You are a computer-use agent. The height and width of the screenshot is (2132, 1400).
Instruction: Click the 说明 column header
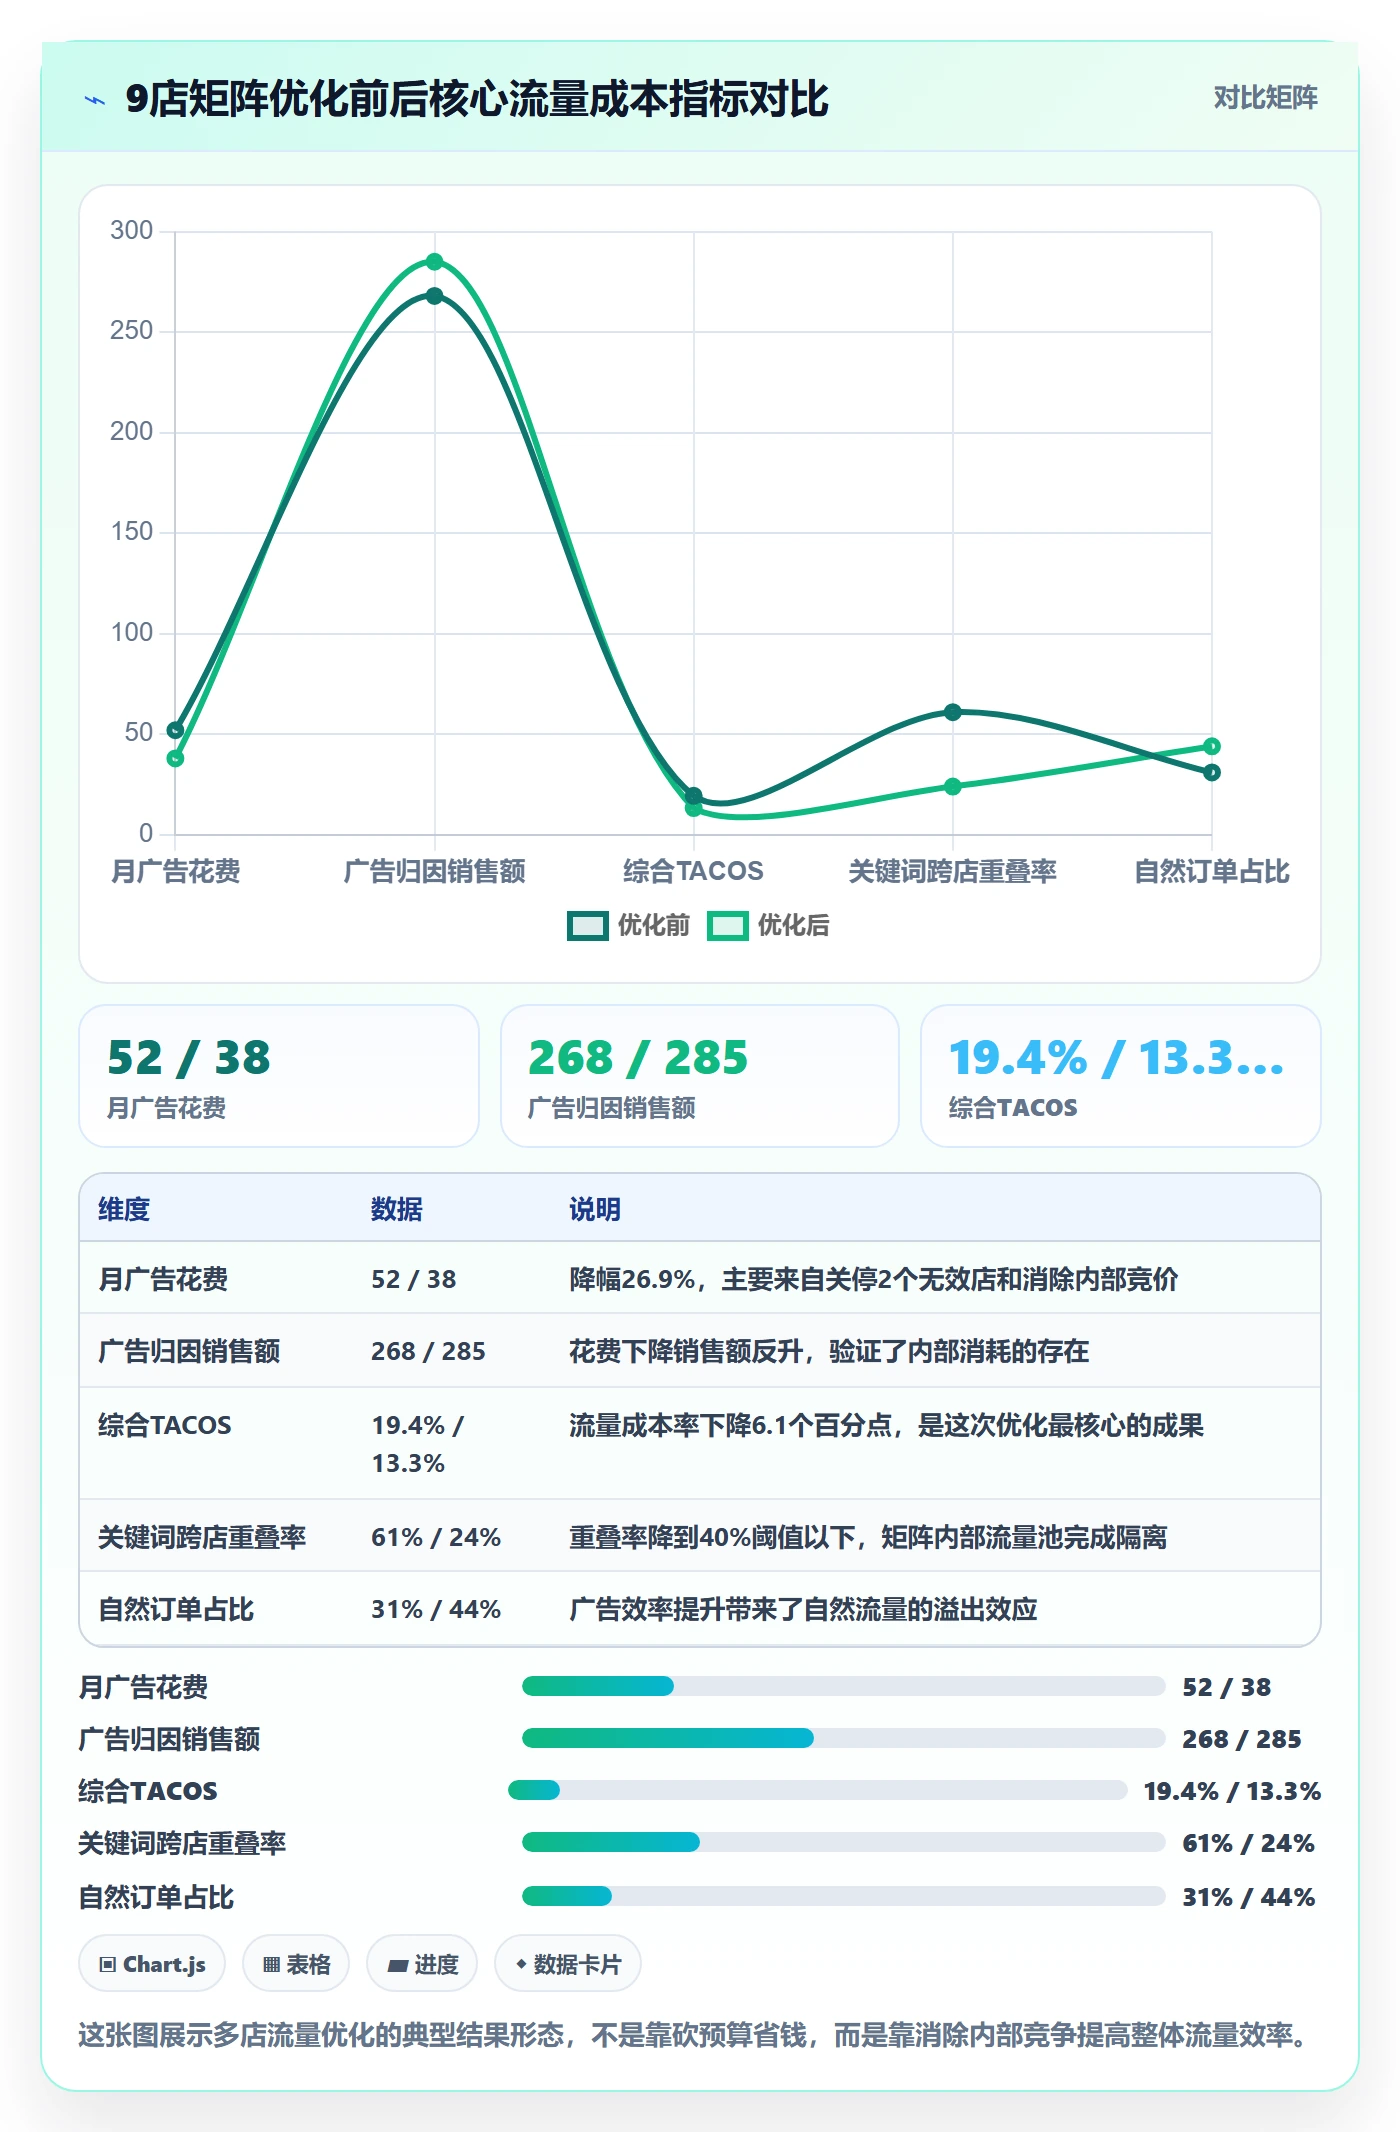pos(595,1210)
